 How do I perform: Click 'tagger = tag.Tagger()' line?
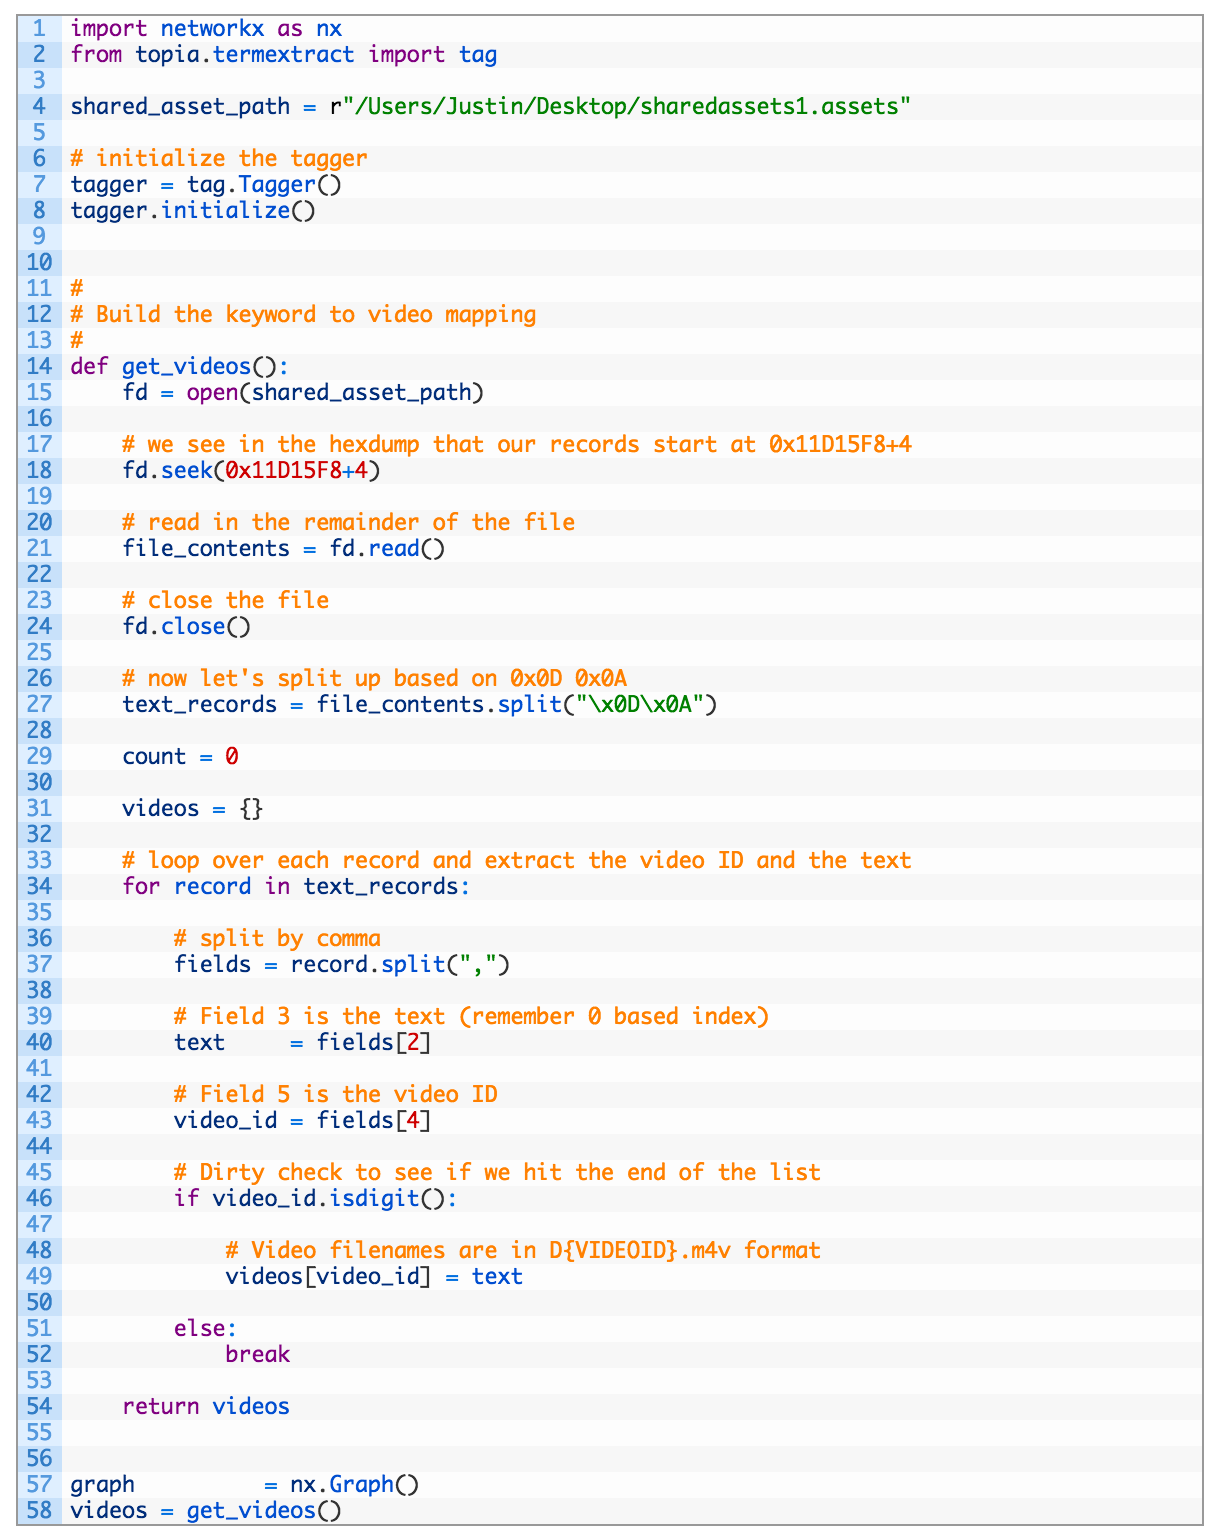[x=206, y=184]
